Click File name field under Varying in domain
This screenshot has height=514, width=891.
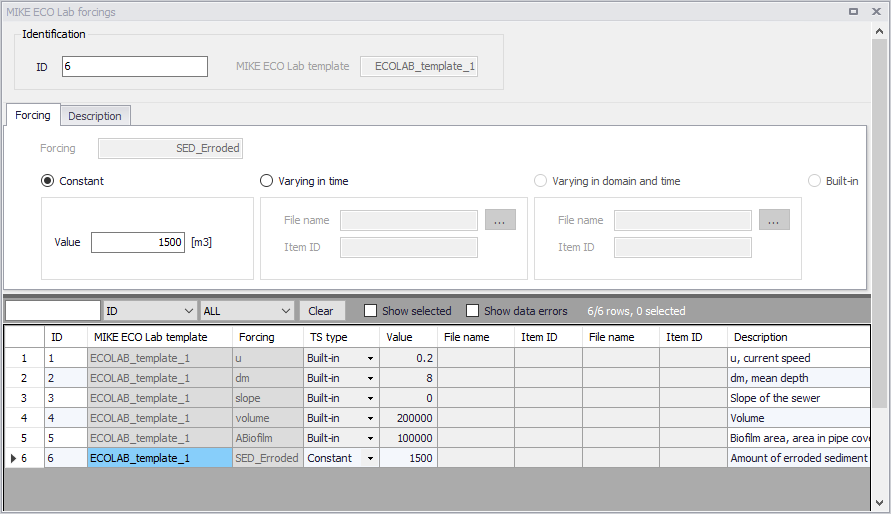(x=682, y=220)
